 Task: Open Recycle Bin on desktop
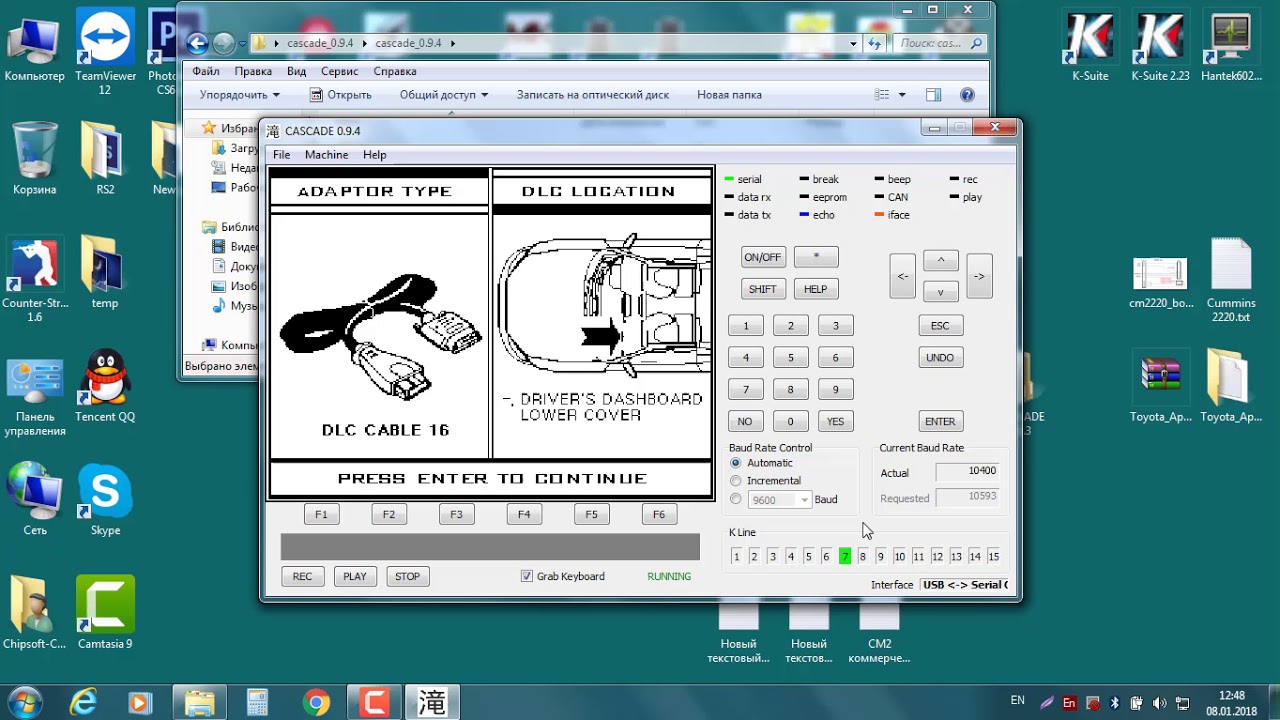point(34,160)
